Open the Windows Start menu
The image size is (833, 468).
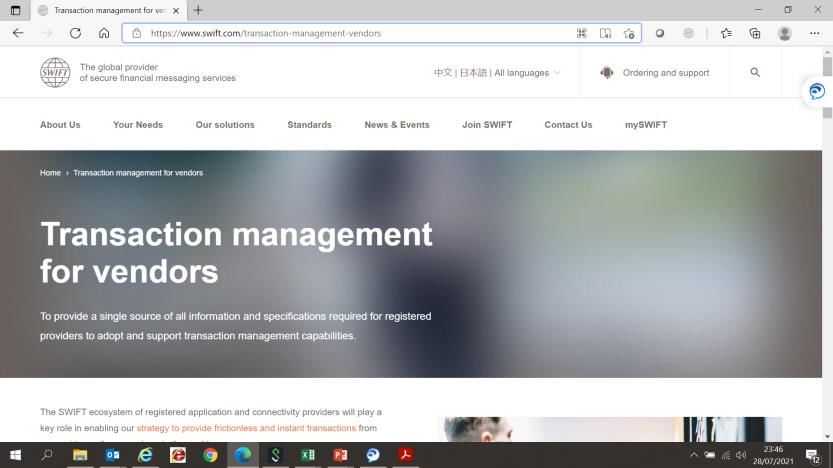15,455
